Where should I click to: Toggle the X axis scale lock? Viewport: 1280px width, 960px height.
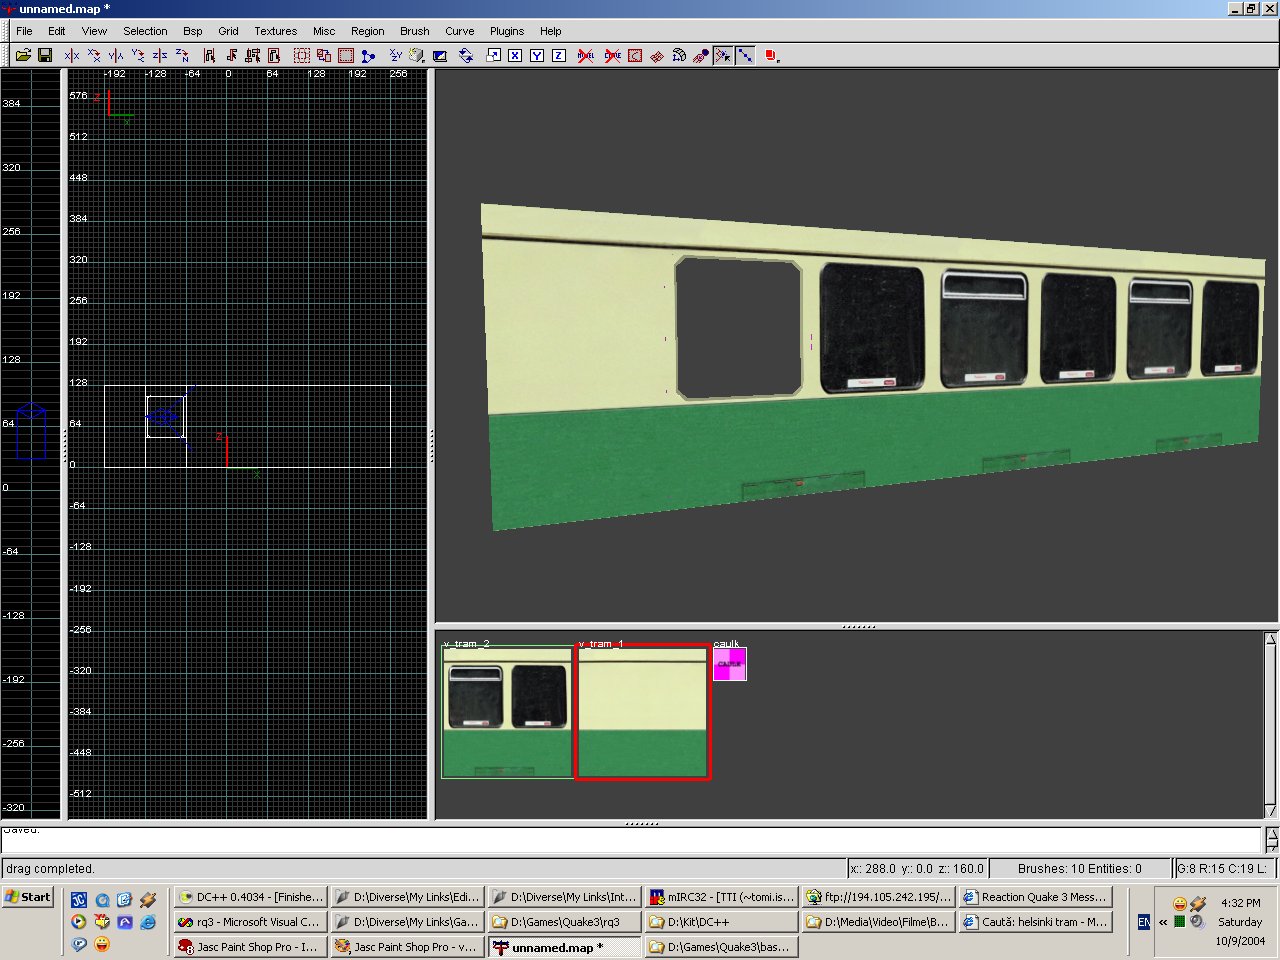pyautogui.click(x=515, y=56)
